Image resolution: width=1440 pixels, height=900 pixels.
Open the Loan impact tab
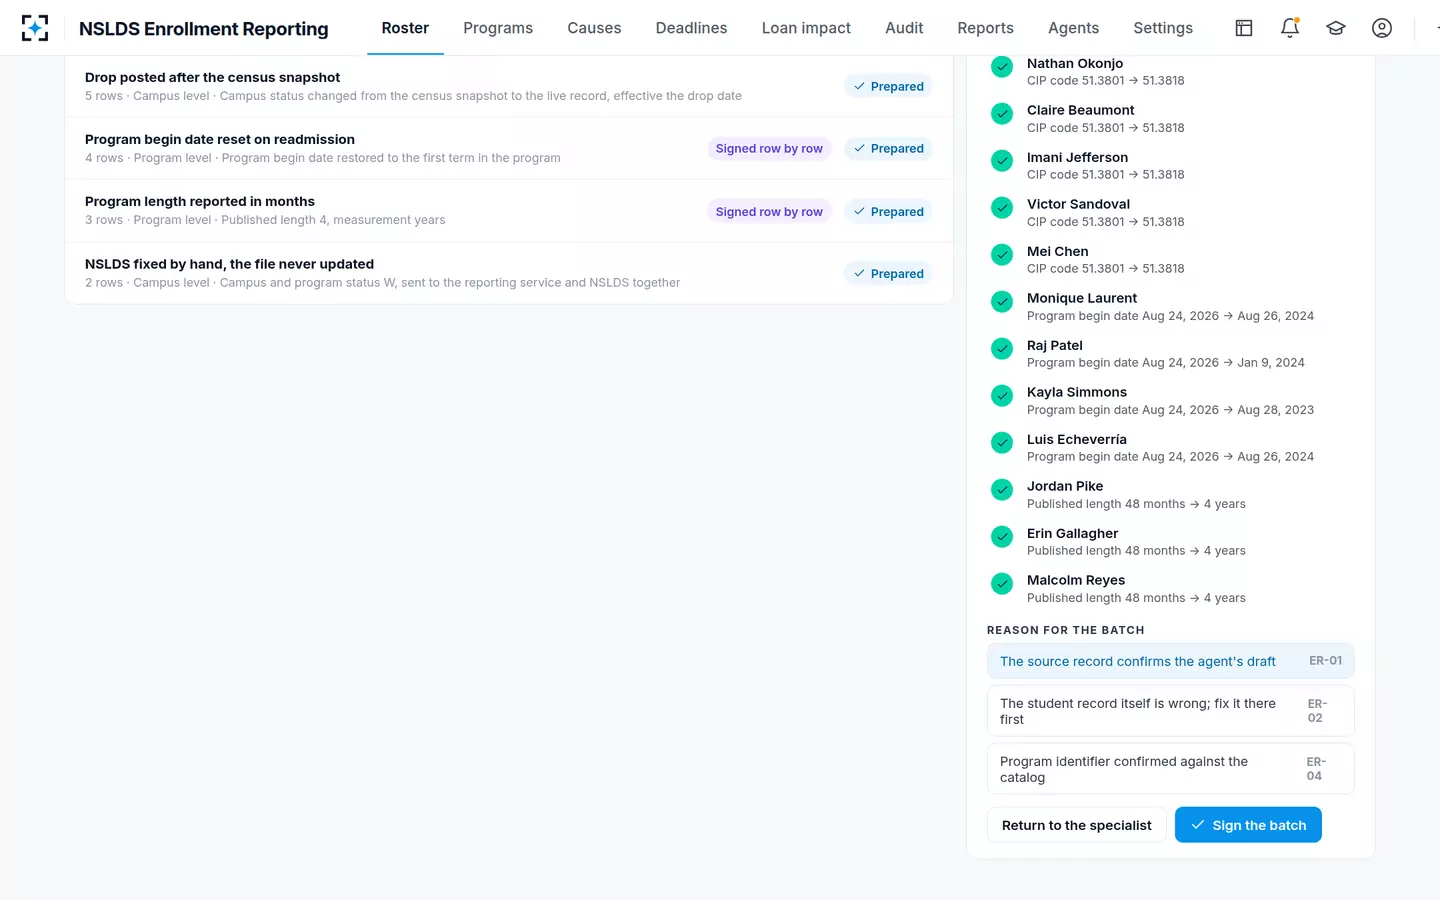click(x=806, y=28)
